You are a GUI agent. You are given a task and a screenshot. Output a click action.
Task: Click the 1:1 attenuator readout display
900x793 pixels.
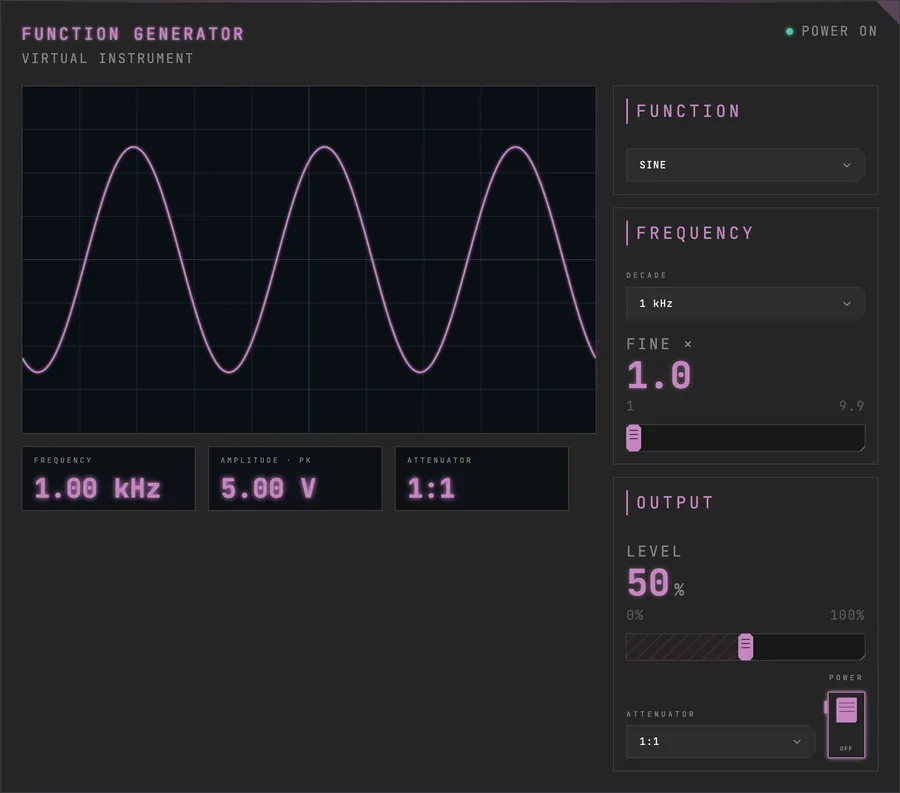pos(482,479)
